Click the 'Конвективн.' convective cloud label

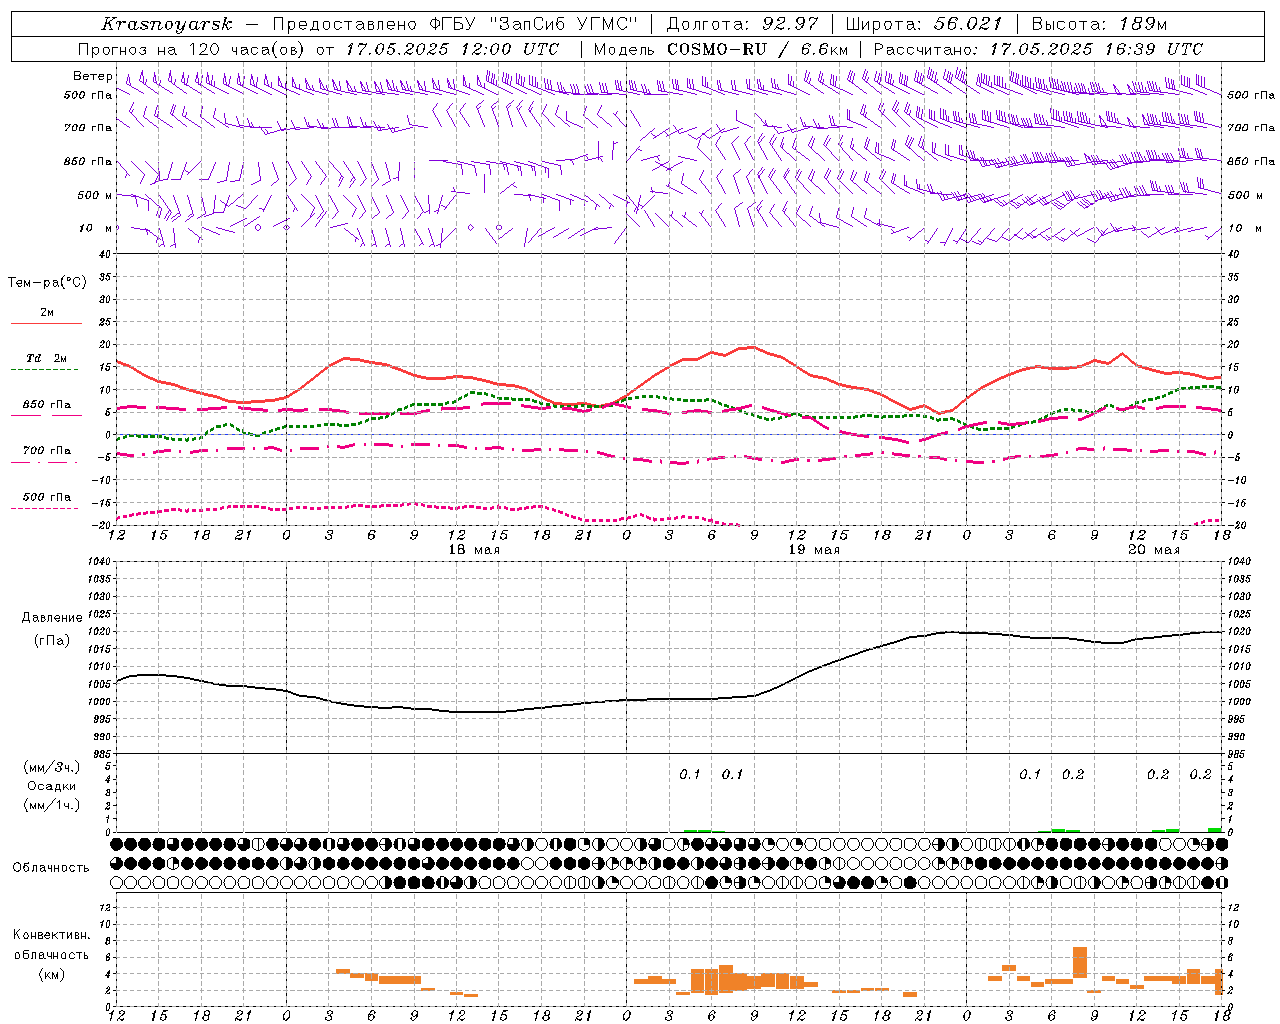tap(51, 935)
